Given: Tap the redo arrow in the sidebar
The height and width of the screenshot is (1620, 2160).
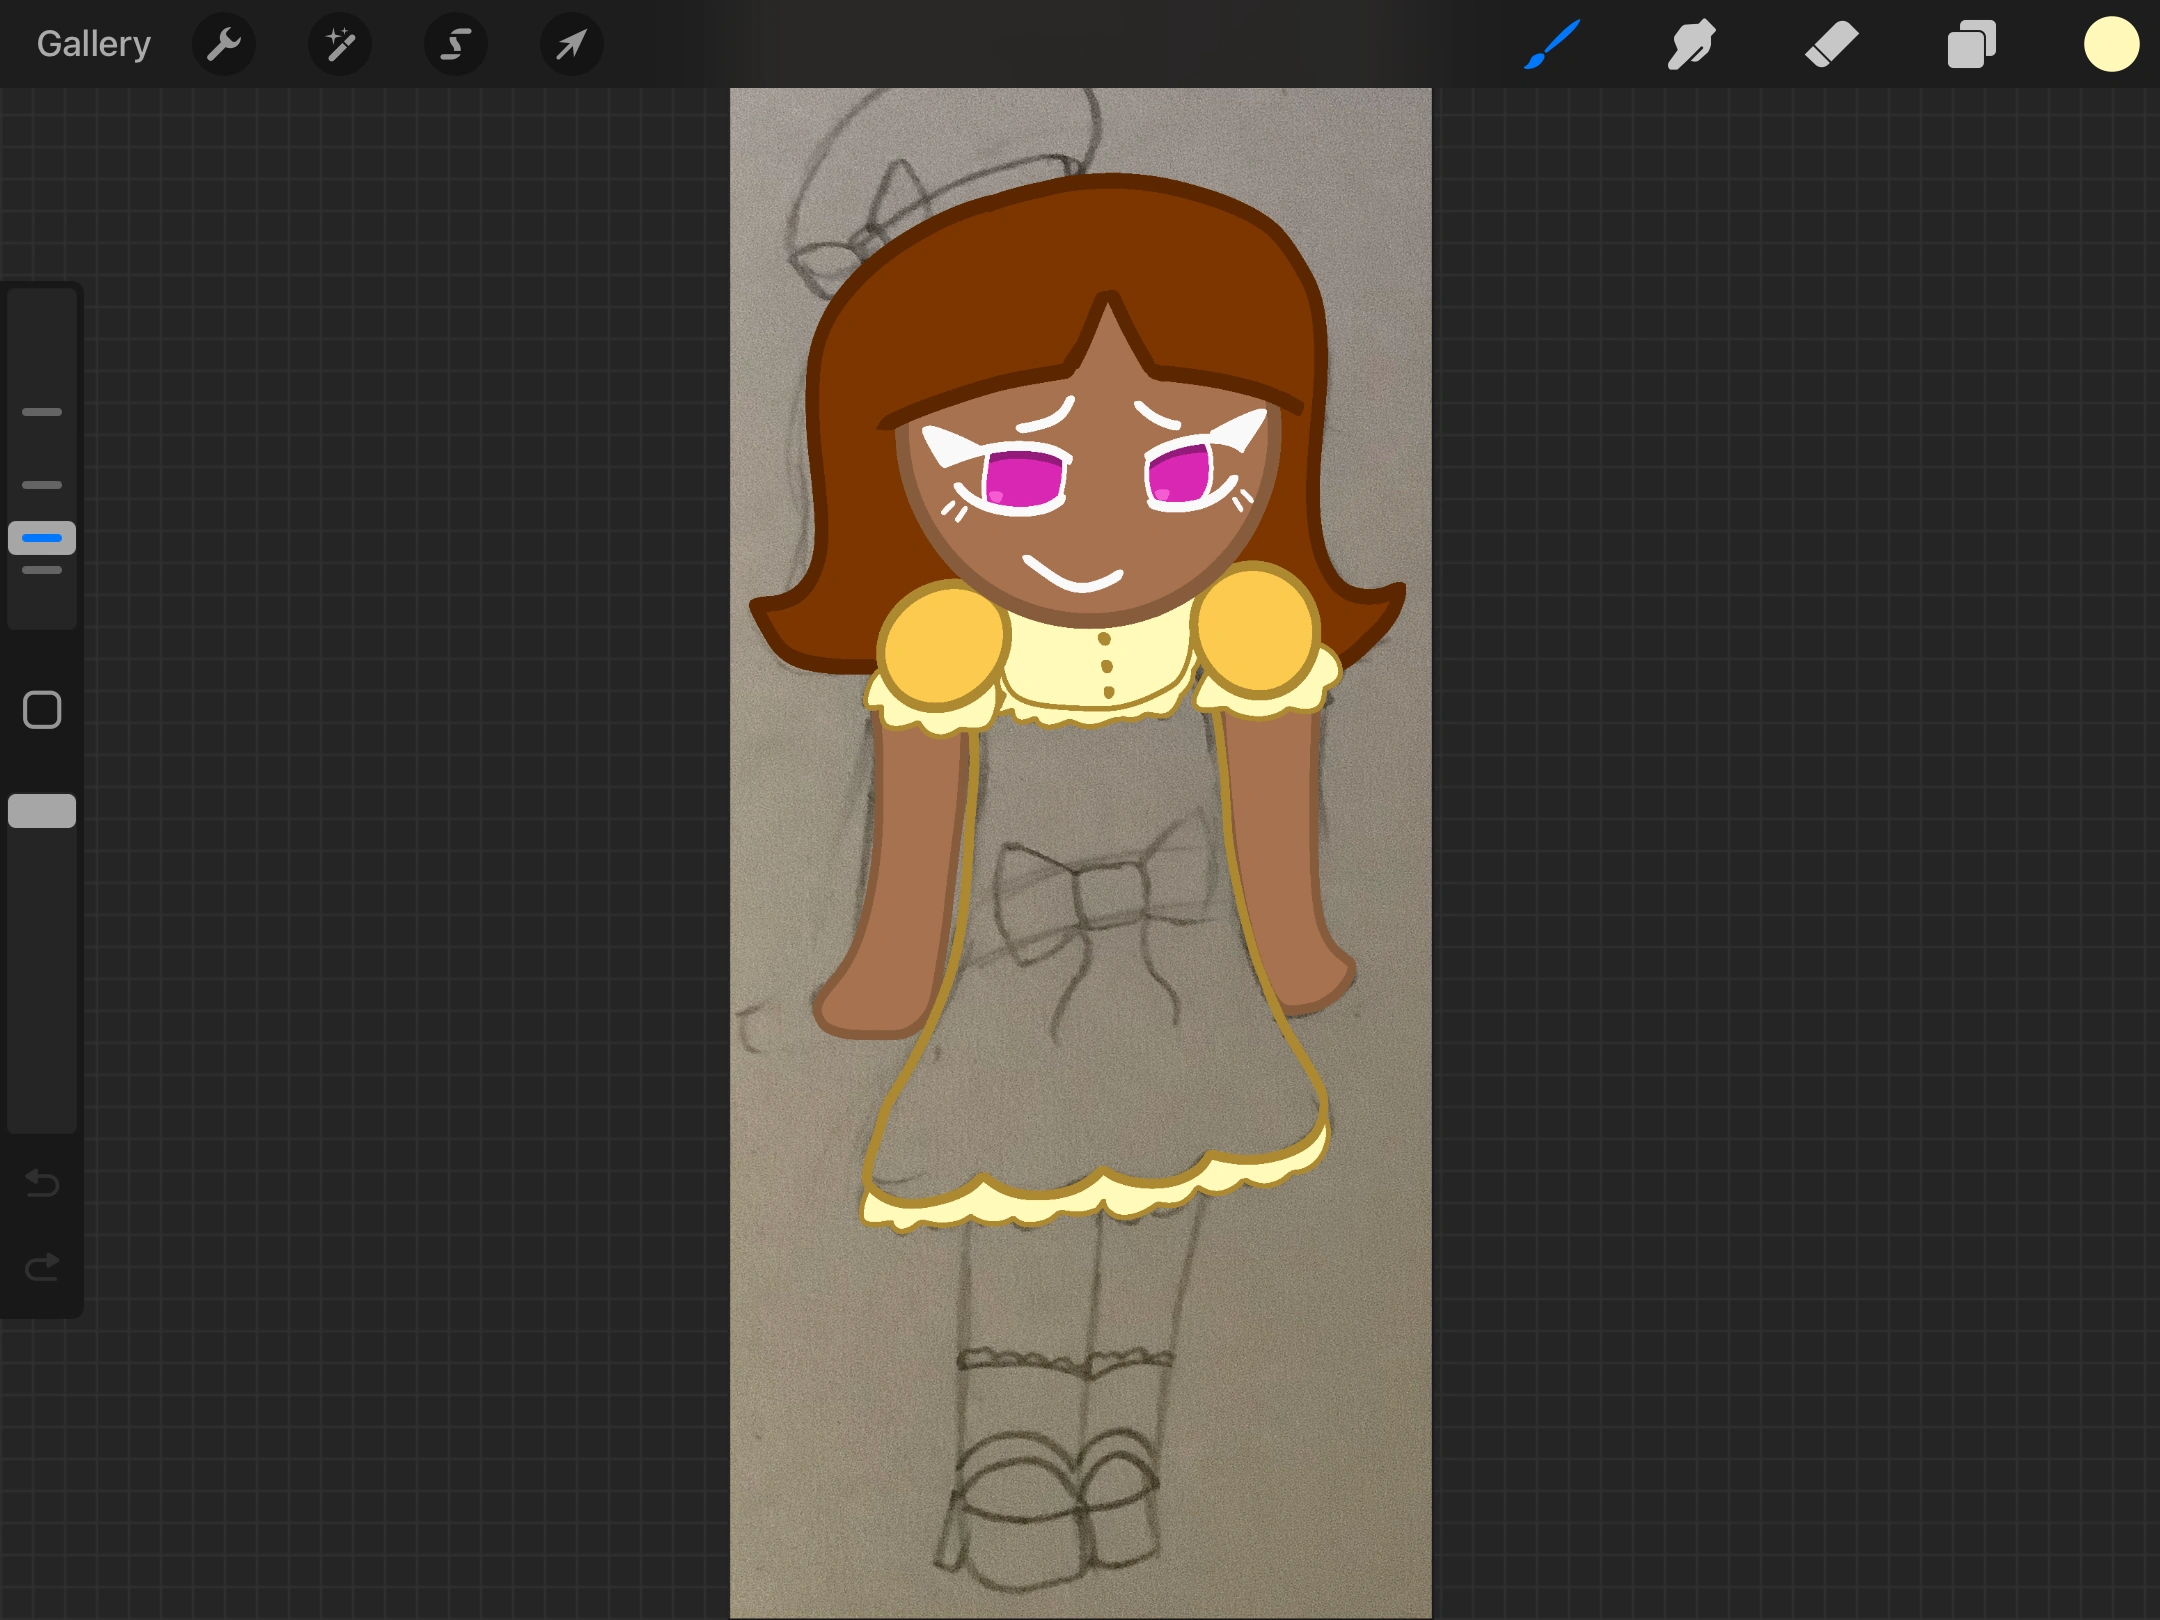Looking at the screenshot, I should click(41, 1265).
